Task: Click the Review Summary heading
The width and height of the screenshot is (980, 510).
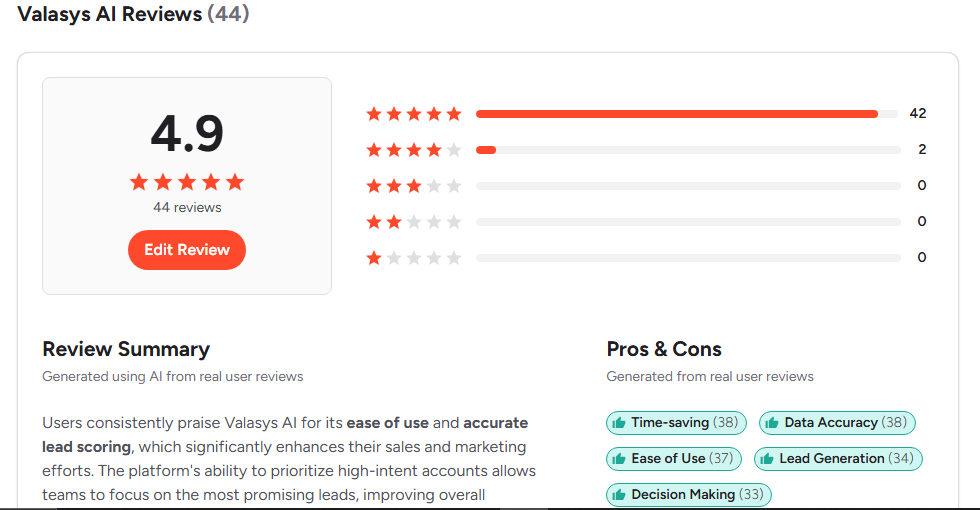Action: tap(126, 349)
